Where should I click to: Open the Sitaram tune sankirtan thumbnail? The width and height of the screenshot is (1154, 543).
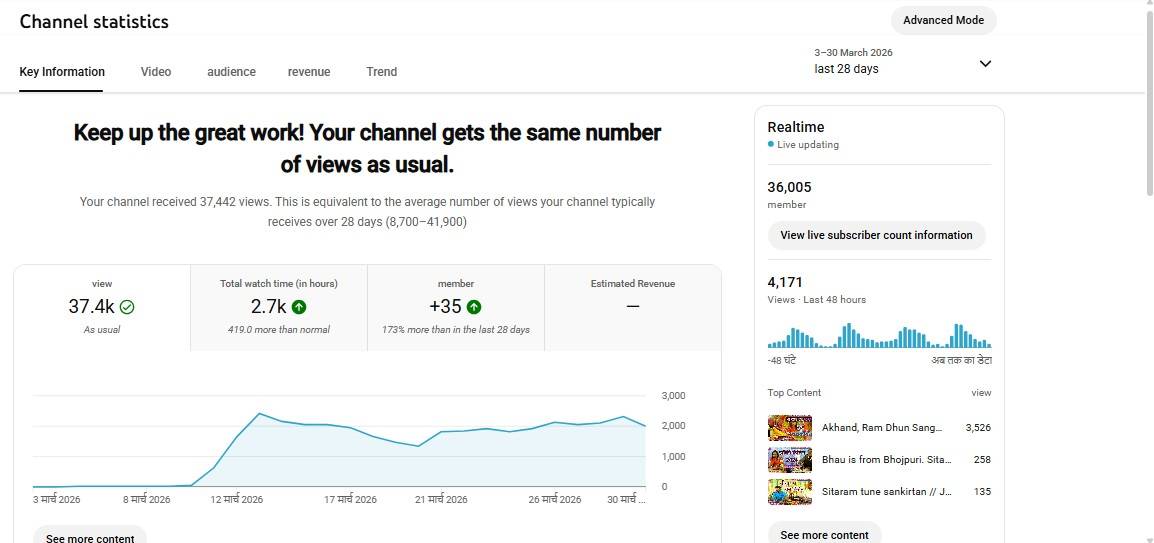click(789, 492)
